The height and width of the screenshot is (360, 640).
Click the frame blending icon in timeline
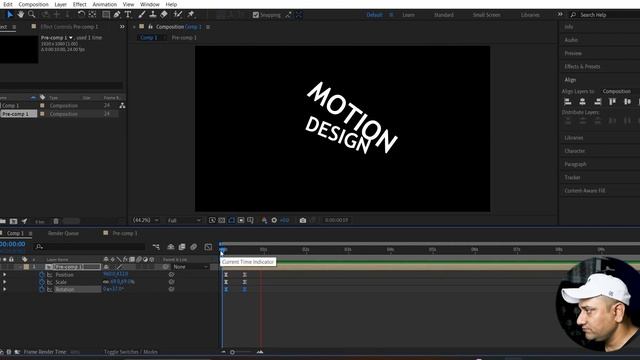pos(182,247)
